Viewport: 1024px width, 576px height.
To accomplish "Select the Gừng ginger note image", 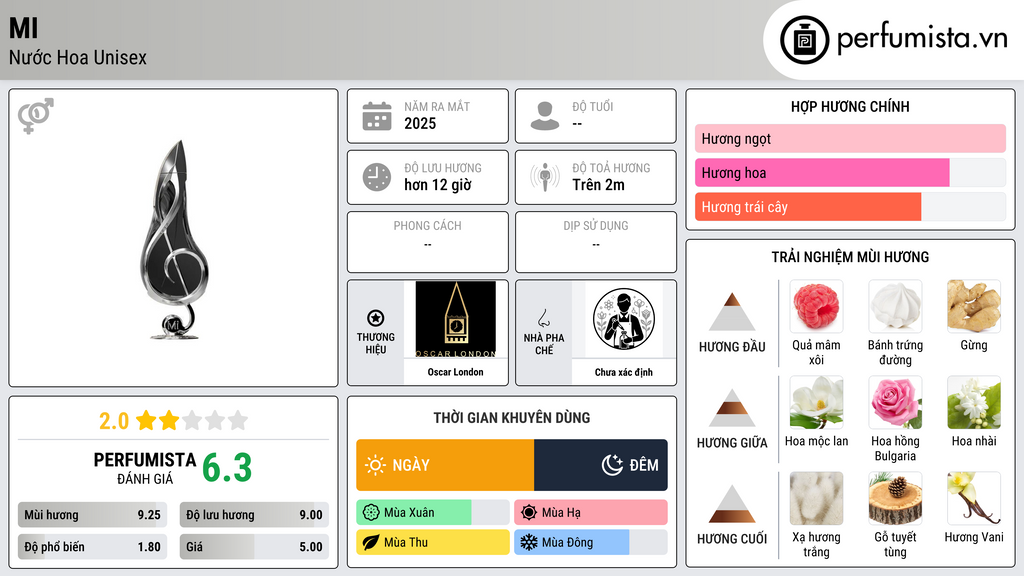I will point(974,306).
